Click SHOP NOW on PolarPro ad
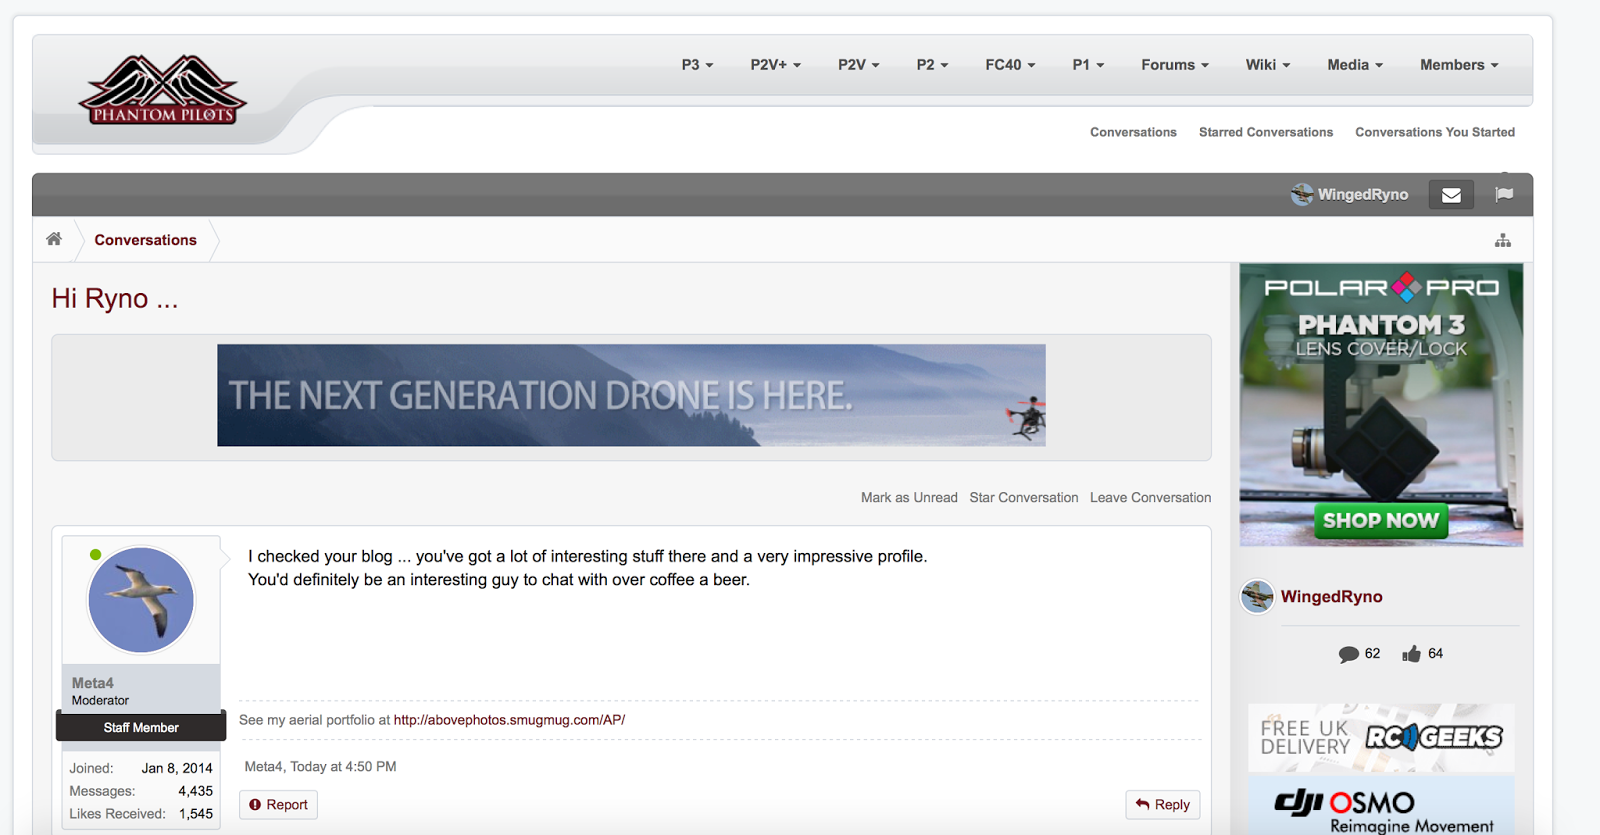The width and height of the screenshot is (1600, 835). 1380,521
